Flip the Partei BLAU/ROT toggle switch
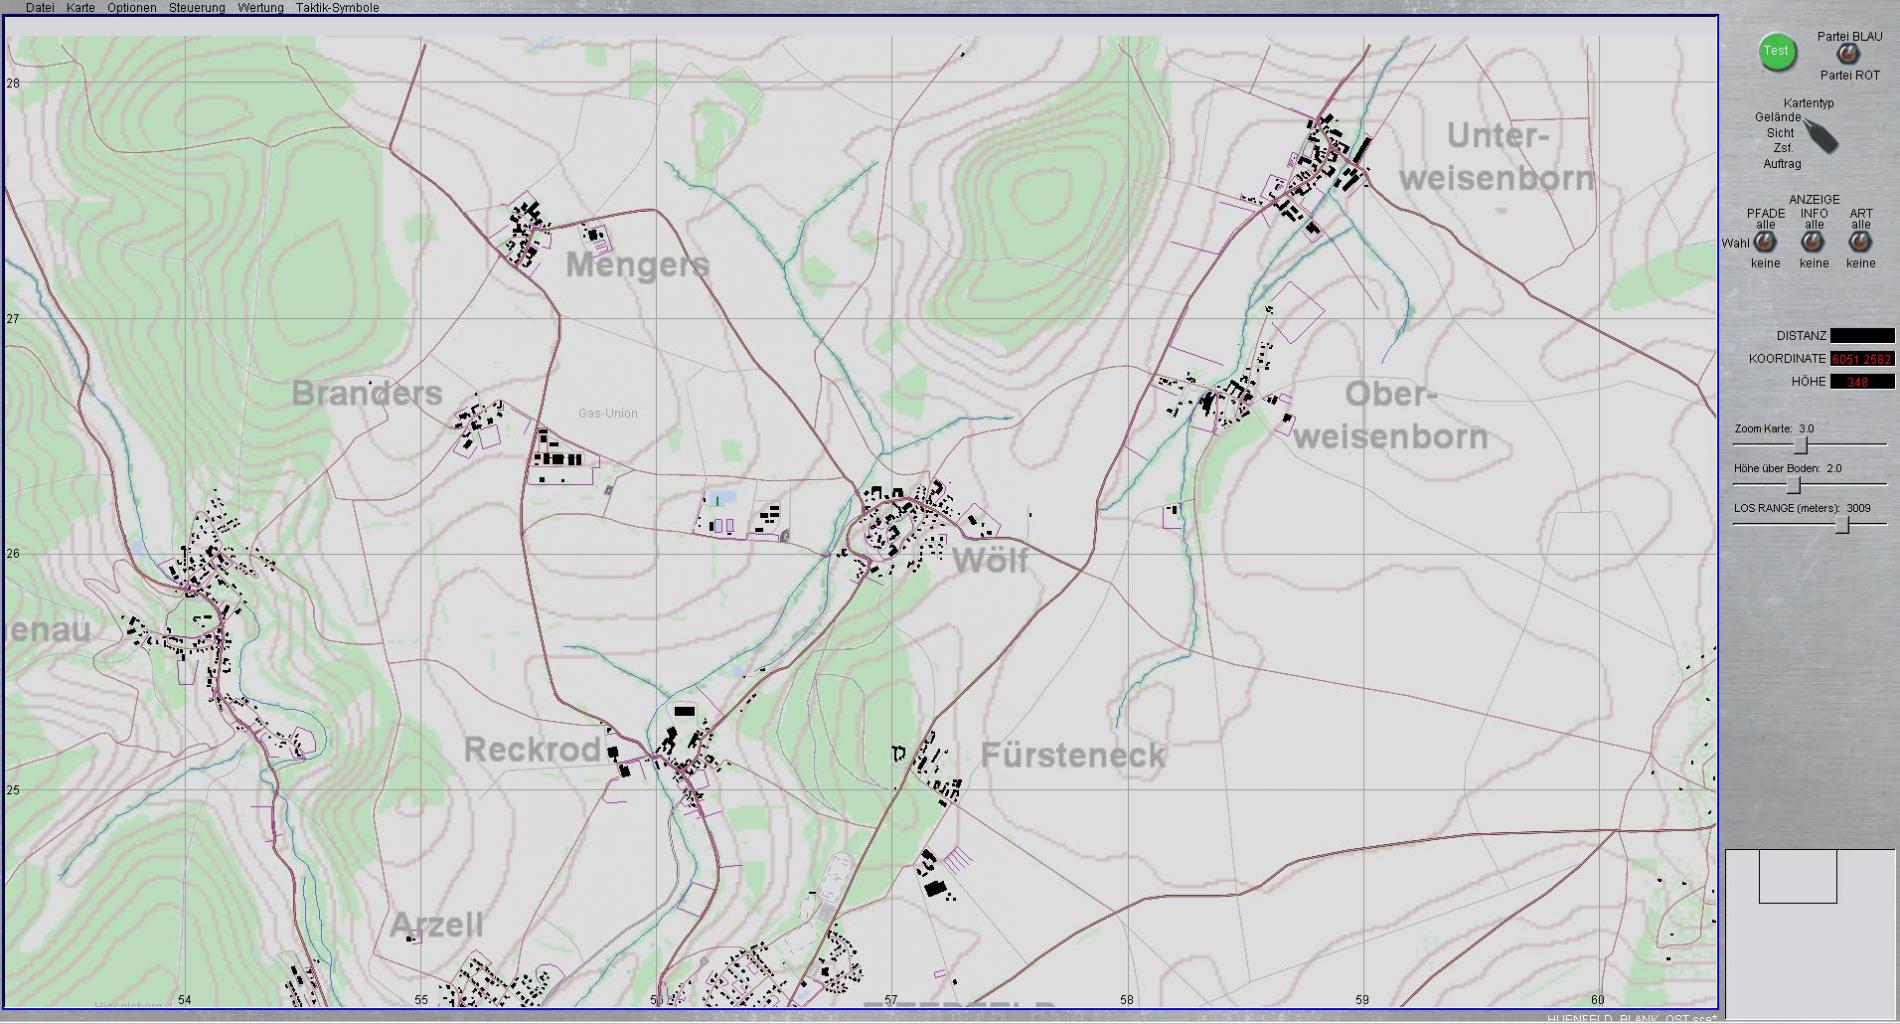Screen dimensions: 1900x1024 1848,55
